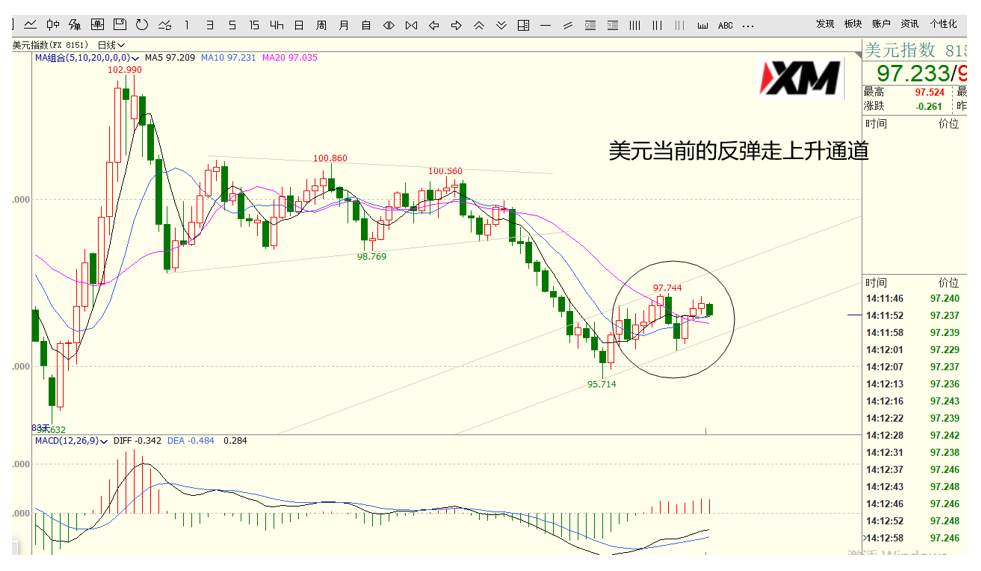Toggle the eye visibility icon
Screen dimensions: 981x571
(x=389, y=25)
